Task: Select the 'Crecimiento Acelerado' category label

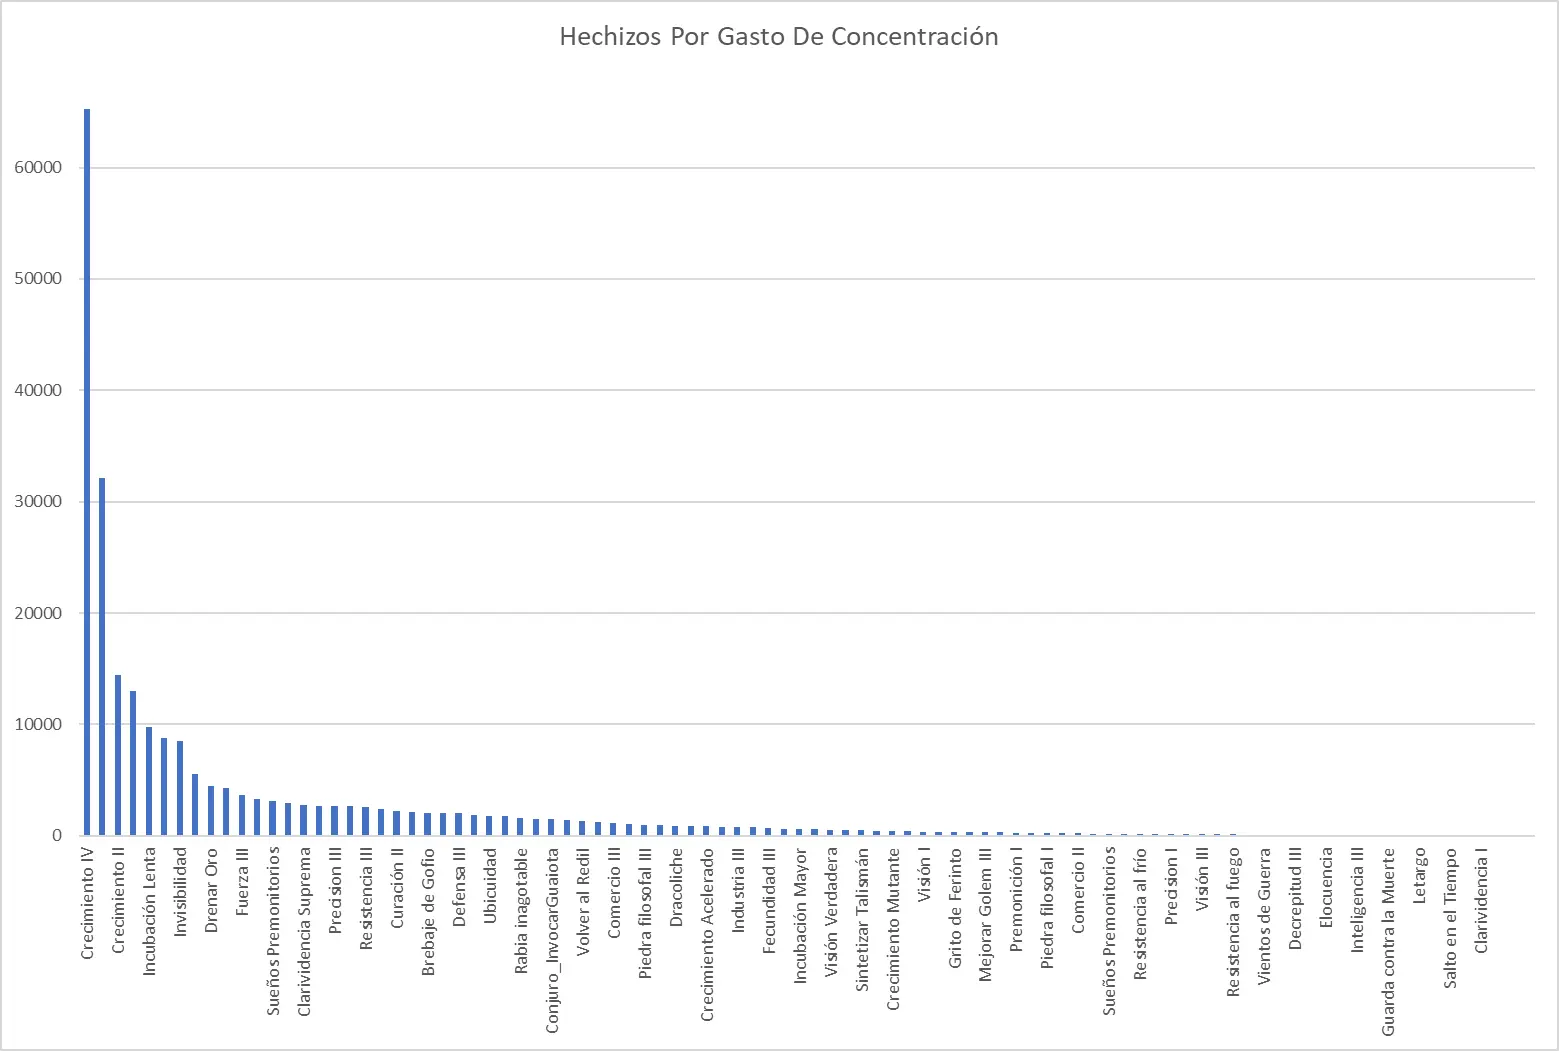Action: [x=707, y=935]
